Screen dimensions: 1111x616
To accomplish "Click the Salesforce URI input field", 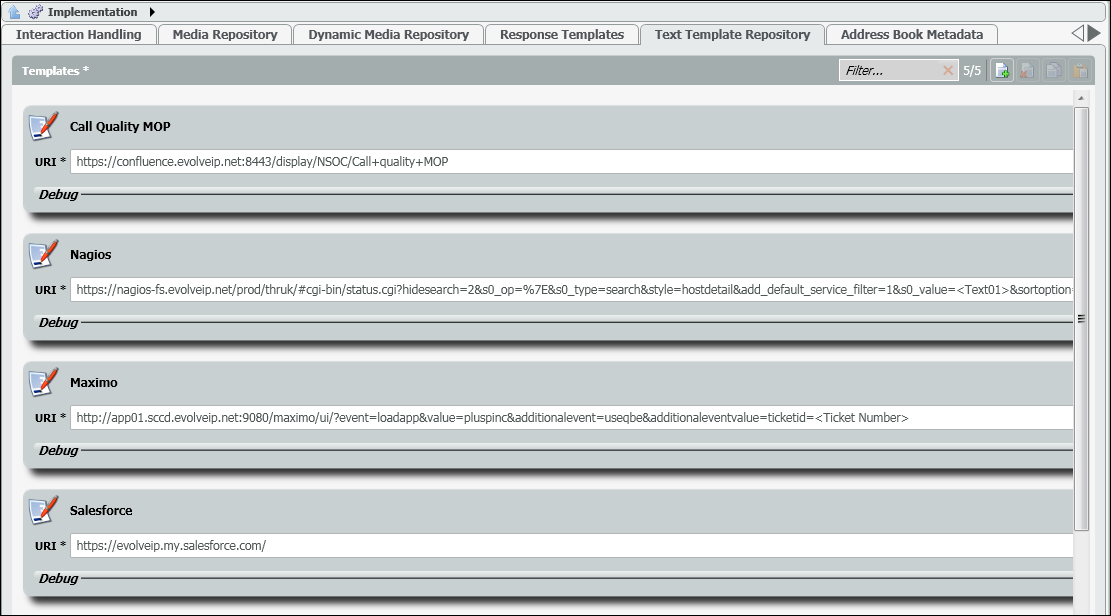I will tap(570, 546).
